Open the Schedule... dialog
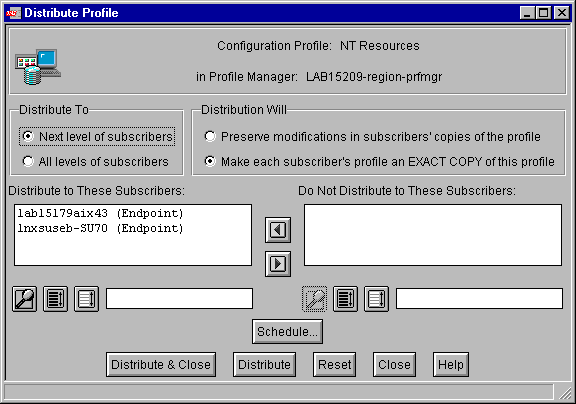This screenshot has height=404, width=576. [287, 332]
